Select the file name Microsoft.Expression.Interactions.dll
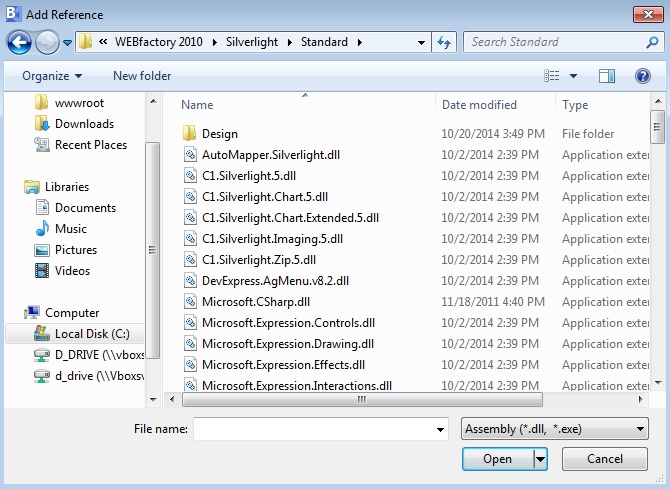 coord(297,385)
